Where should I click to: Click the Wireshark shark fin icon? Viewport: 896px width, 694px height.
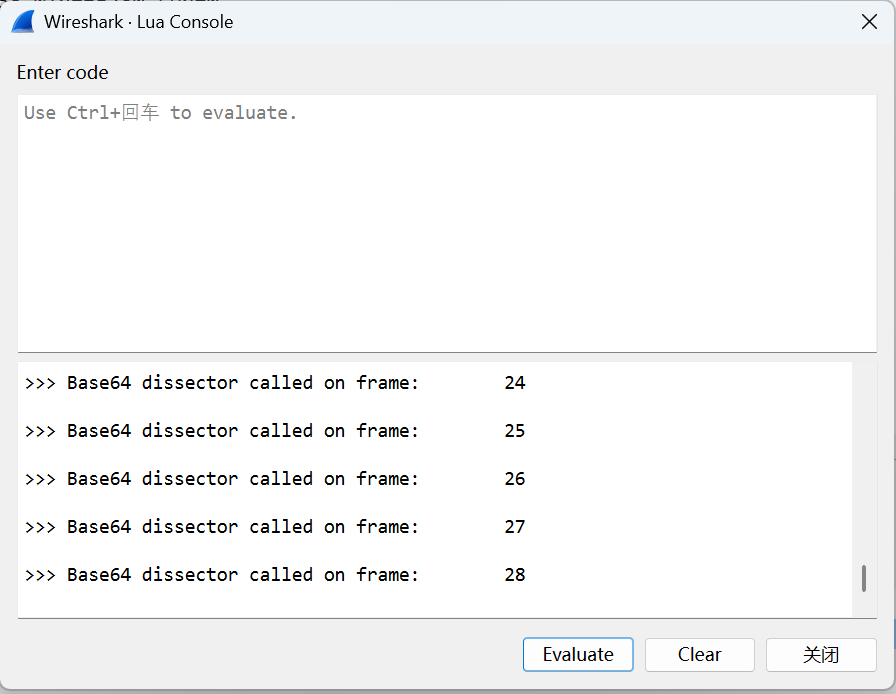pos(23,22)
